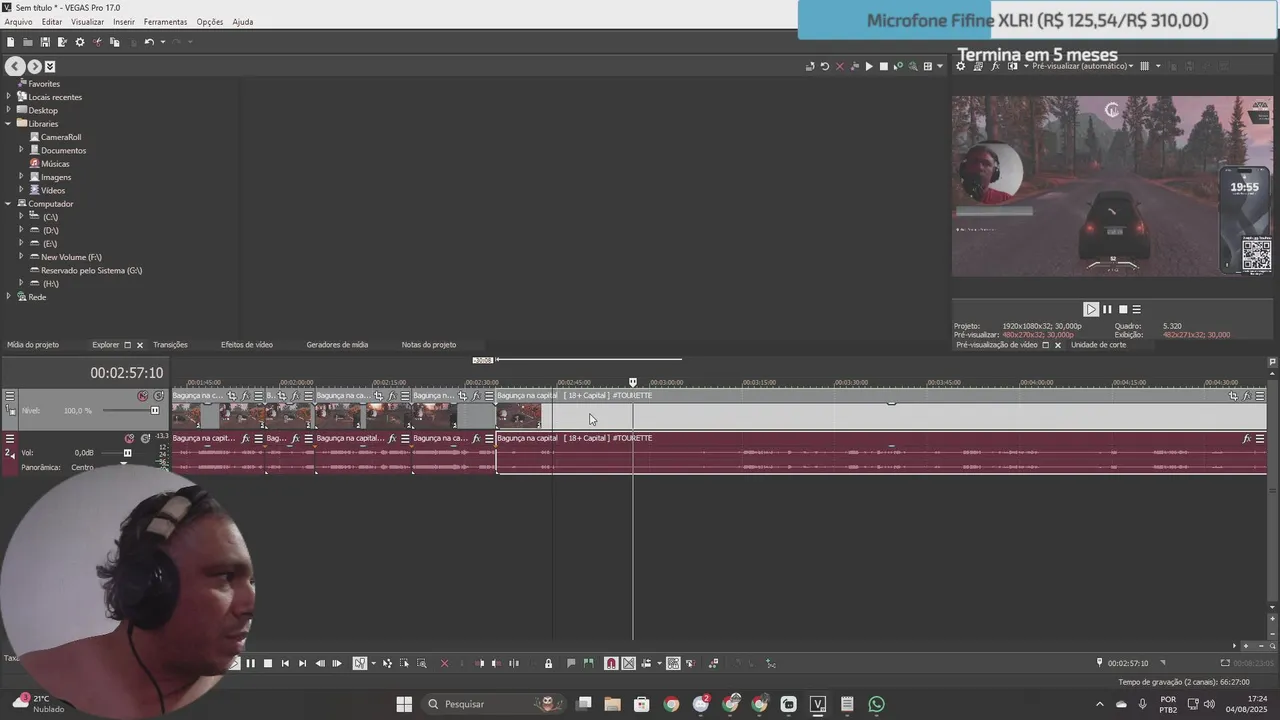1280x720 pixels.
Task: Select the Selection edit tool
Action: click(x=404, y=663)
